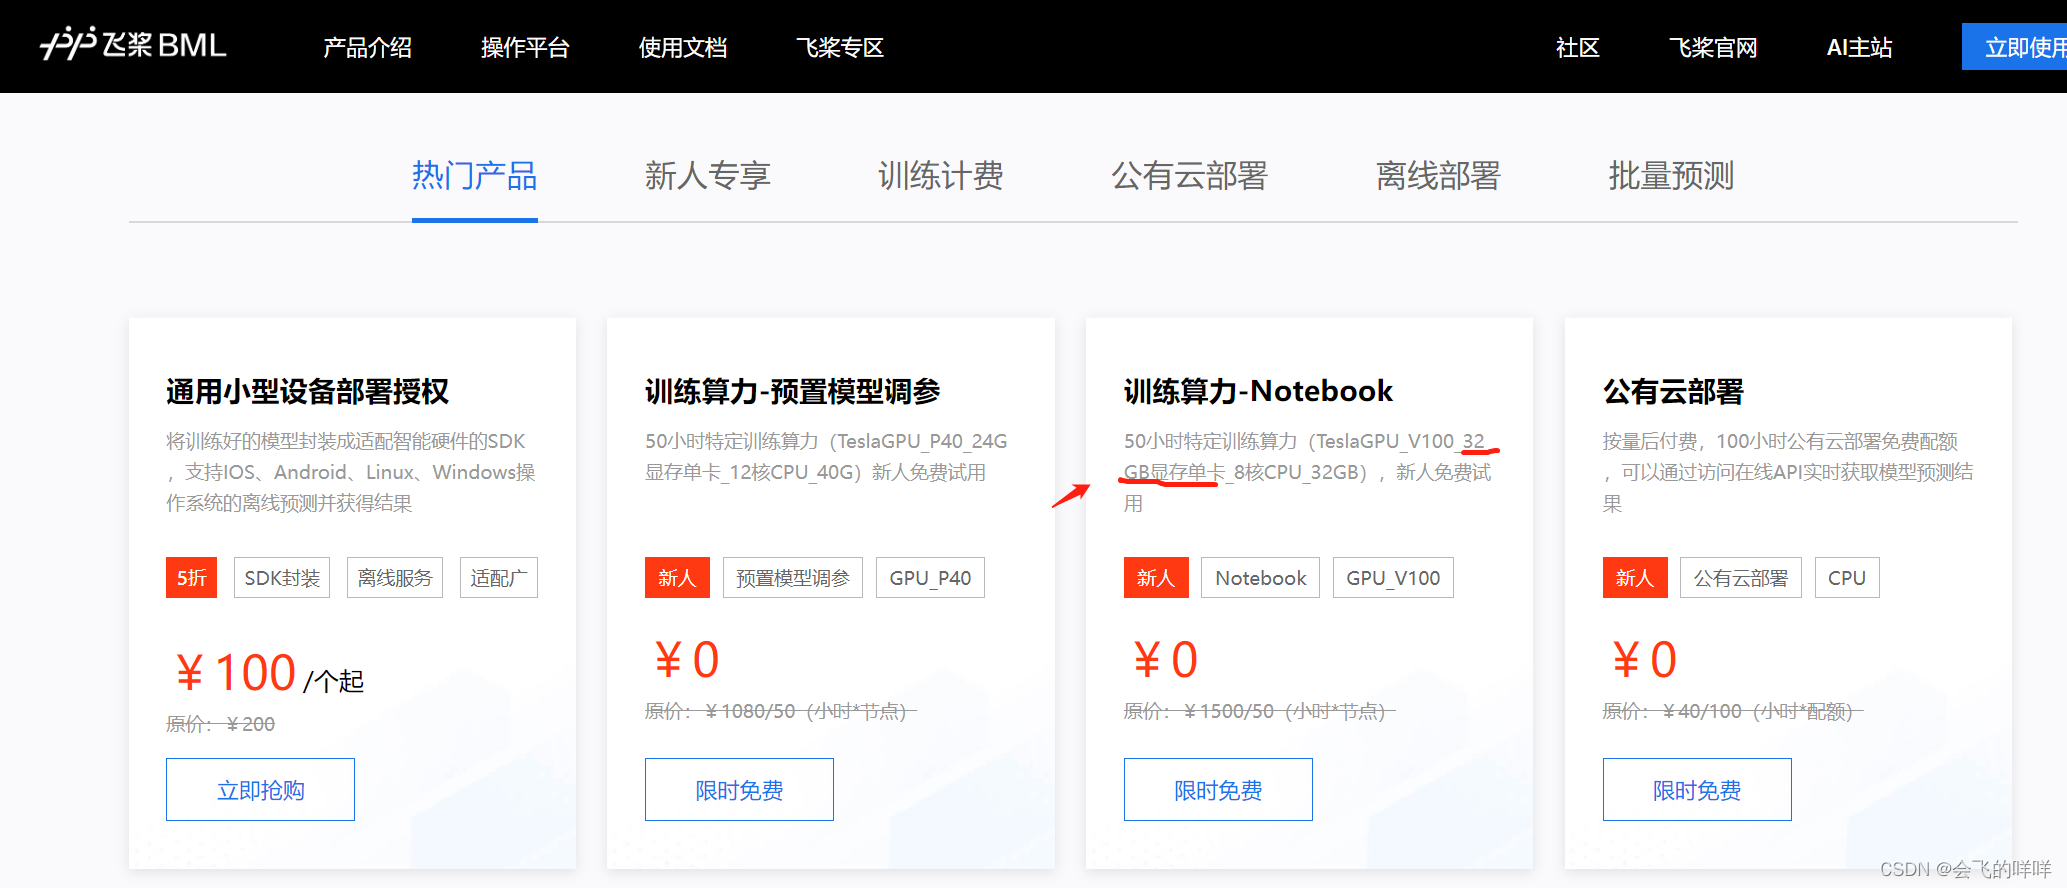Switch to the 新人专享 tab
The image size is (2067, 888).
click(708, 176)
